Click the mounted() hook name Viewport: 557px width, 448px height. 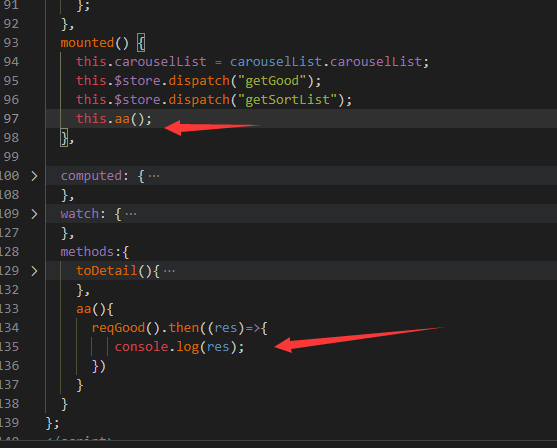[87, 43]
